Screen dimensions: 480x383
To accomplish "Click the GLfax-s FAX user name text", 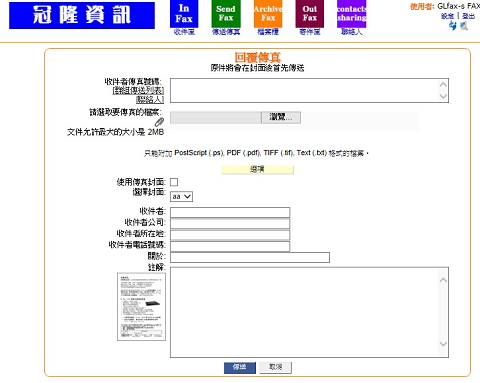I will (458, 6).
